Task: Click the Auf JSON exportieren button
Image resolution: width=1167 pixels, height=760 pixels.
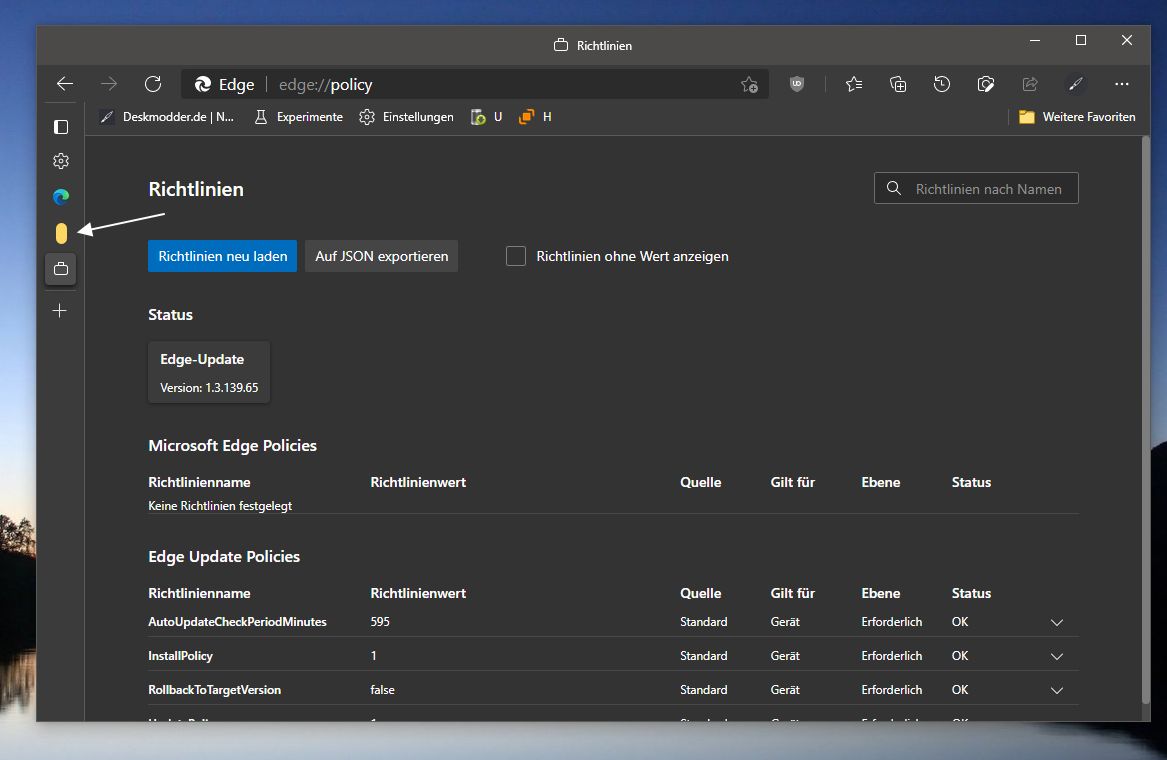Action: pyautogui.click(x=382, y=256)
